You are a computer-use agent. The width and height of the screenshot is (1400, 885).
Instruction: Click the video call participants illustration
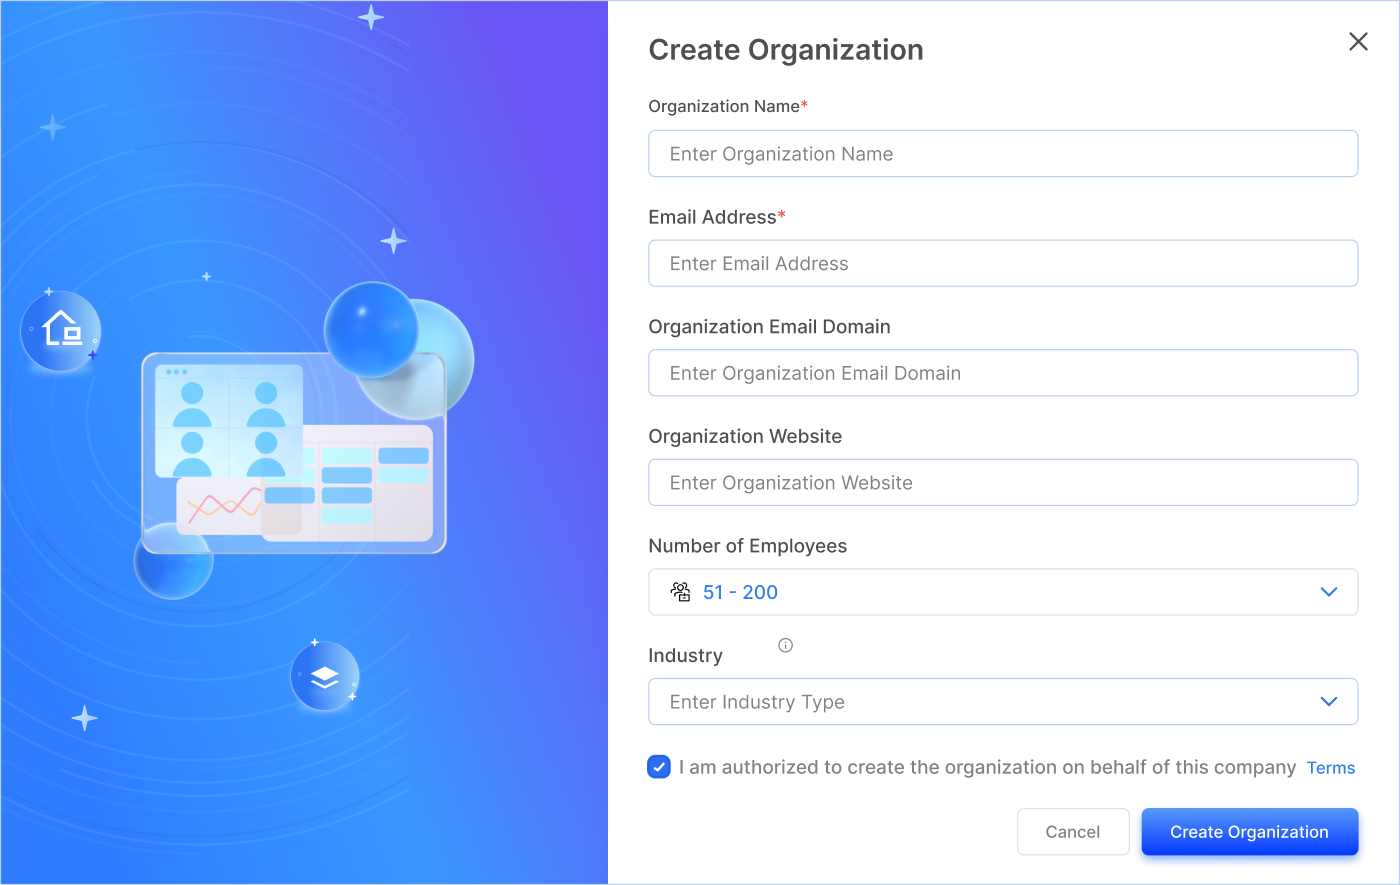point(229,420)
